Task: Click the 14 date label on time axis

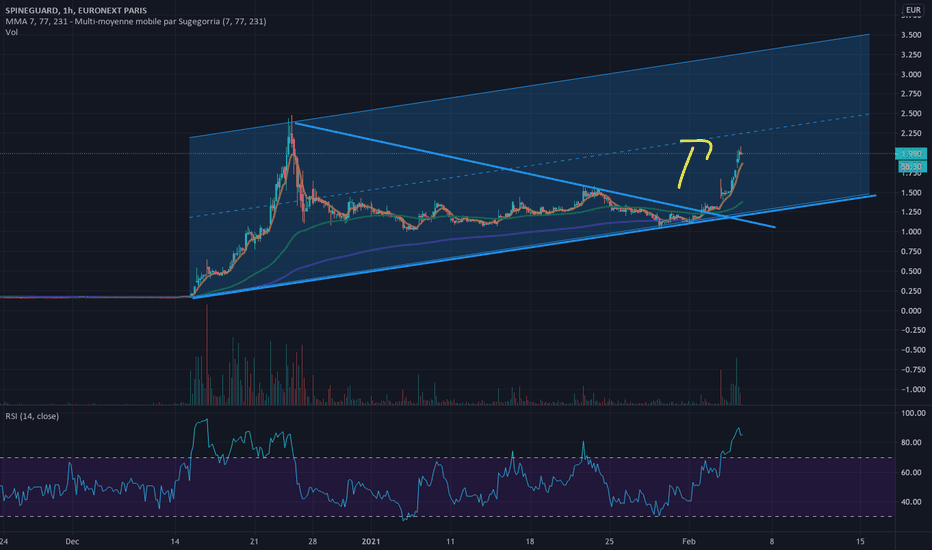Action: tap(175, 542)
